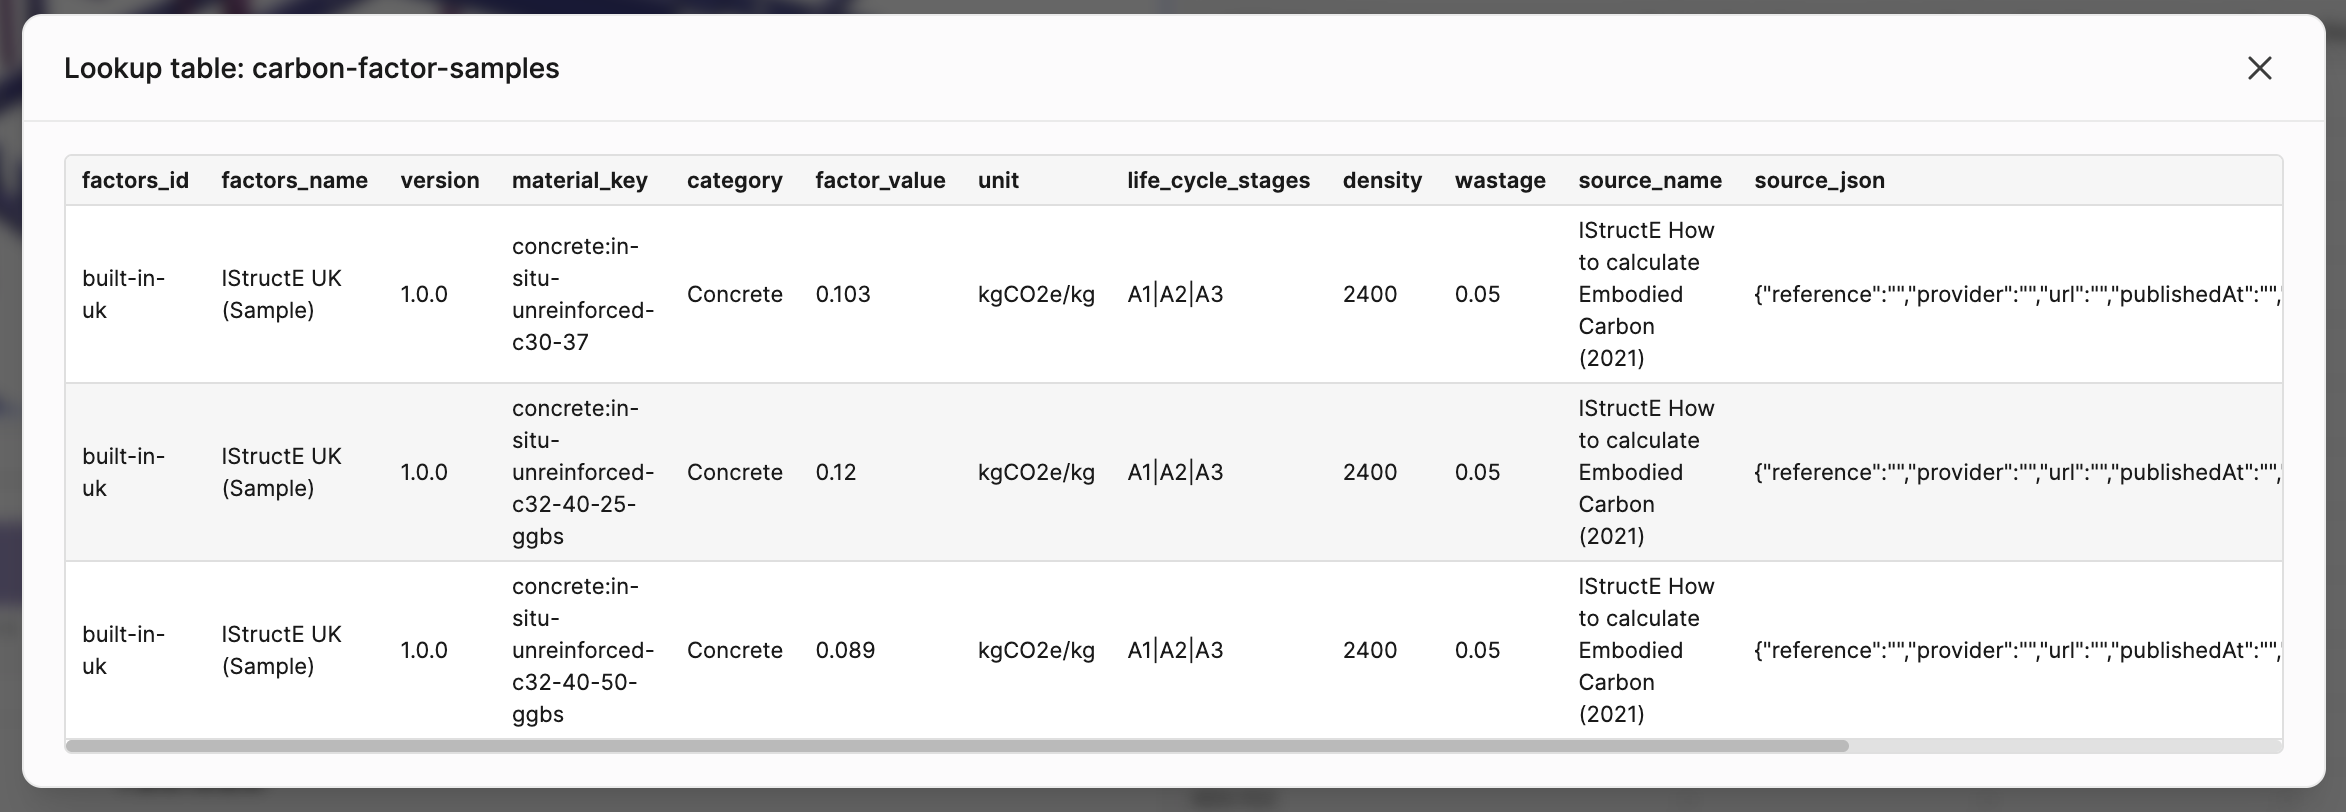
Task: Click the horizontal scrollbar thumb
Action: [x=957, y=746]
